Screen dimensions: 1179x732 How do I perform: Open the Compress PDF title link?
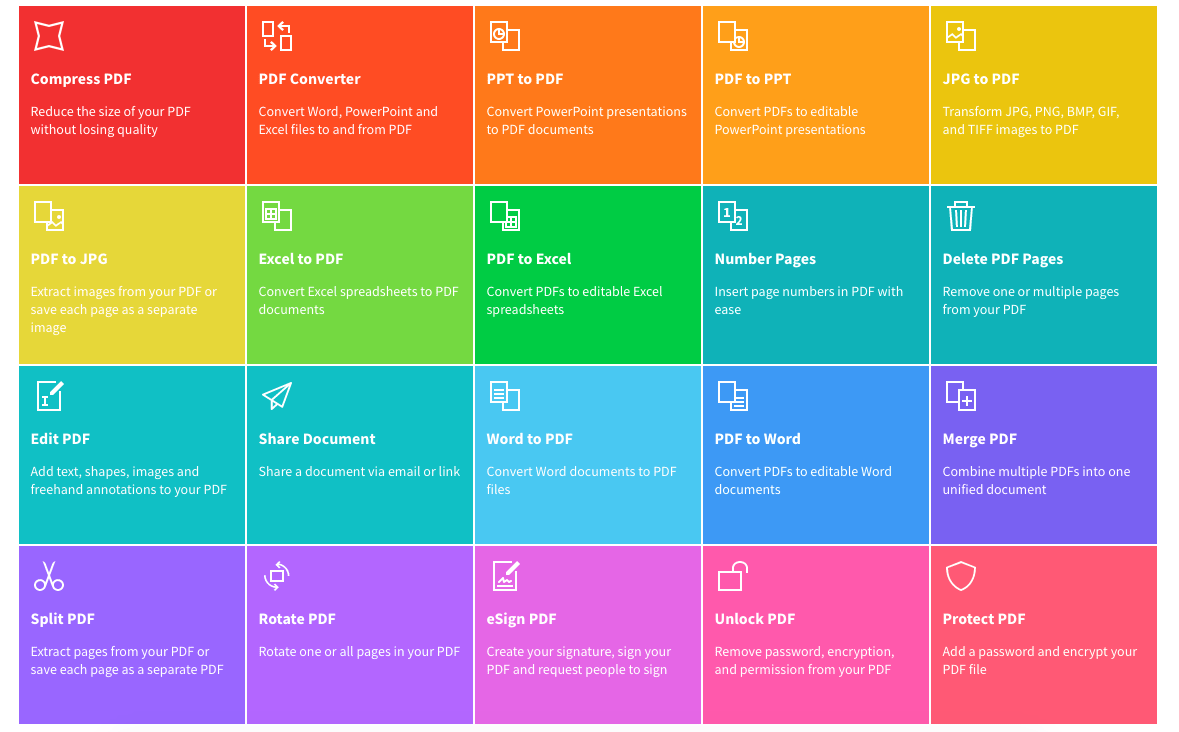point(80,79)
